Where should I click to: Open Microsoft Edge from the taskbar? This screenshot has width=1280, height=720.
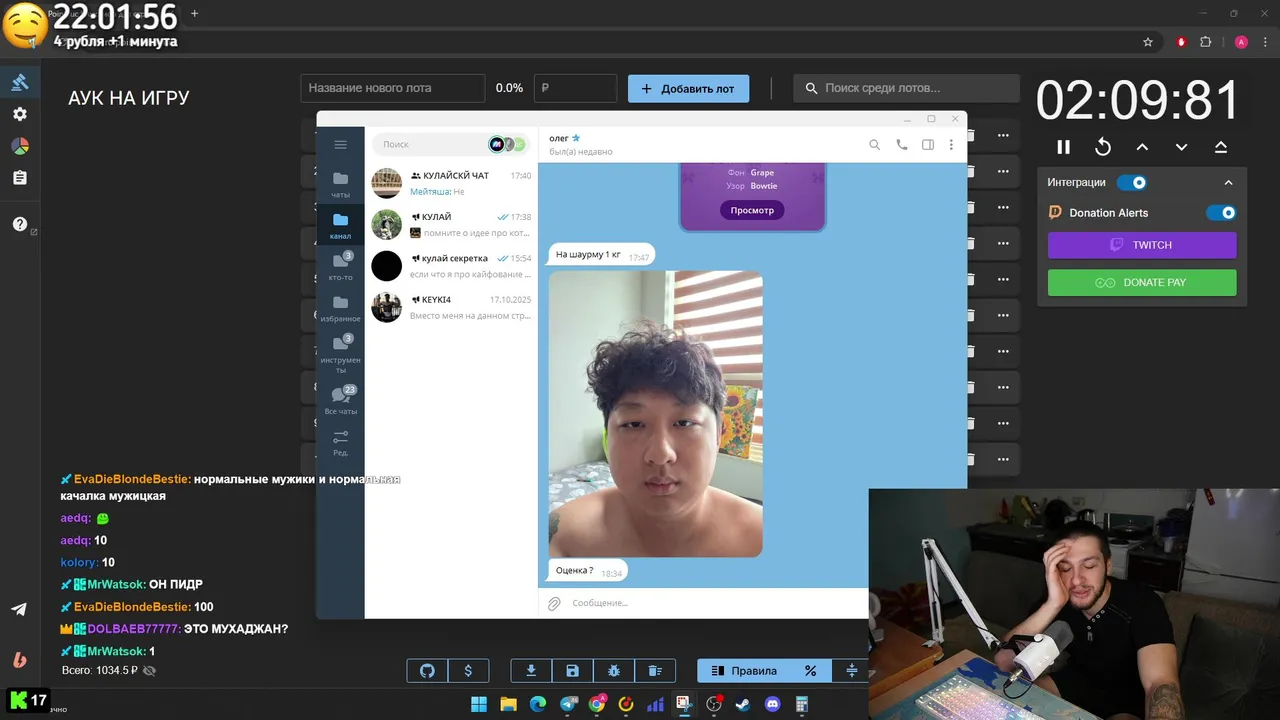pos(538,704)
